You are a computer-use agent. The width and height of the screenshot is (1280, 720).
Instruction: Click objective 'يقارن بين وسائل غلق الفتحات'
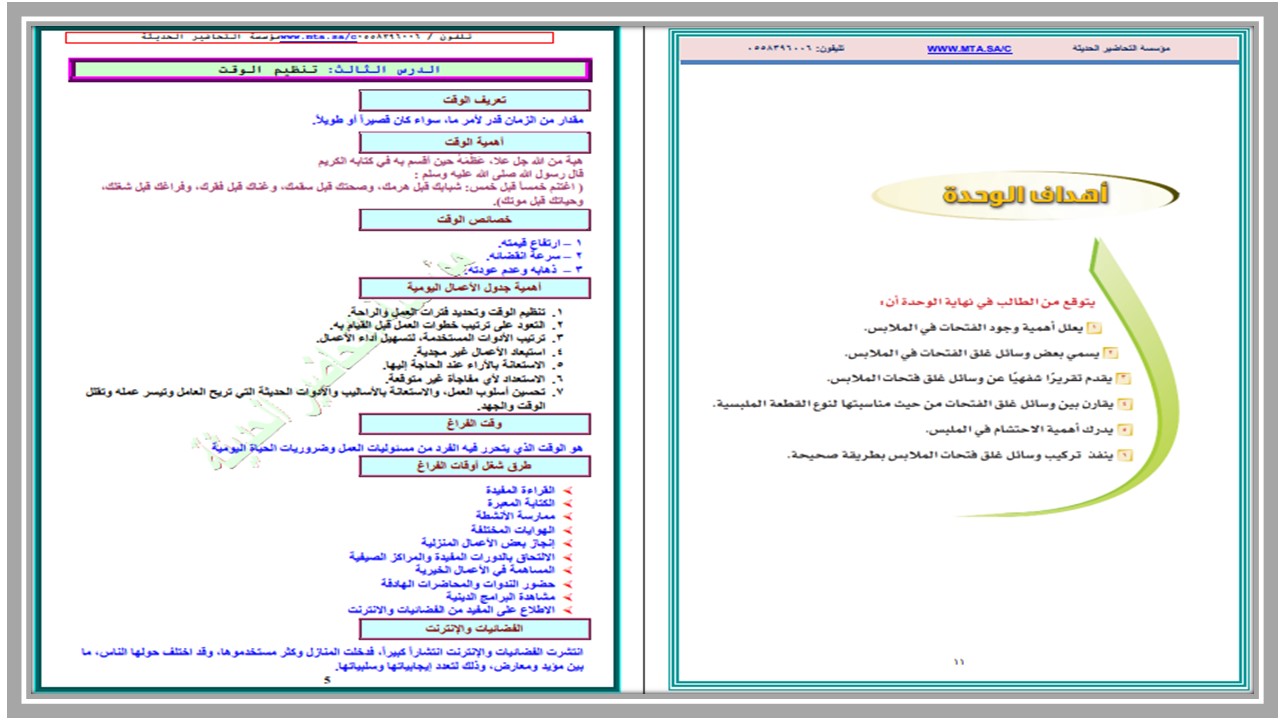(923, 404)
